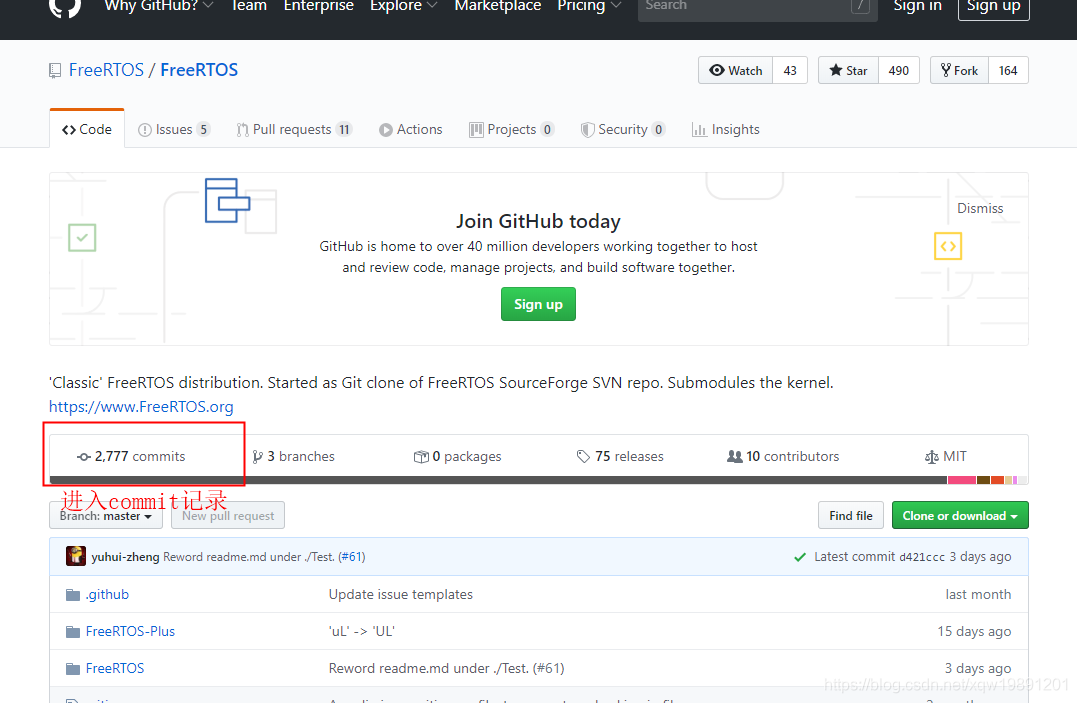Open pull request #61 link in commit bar
The height and width of the screenshot is (703, 1077).
tap(352, 557)
